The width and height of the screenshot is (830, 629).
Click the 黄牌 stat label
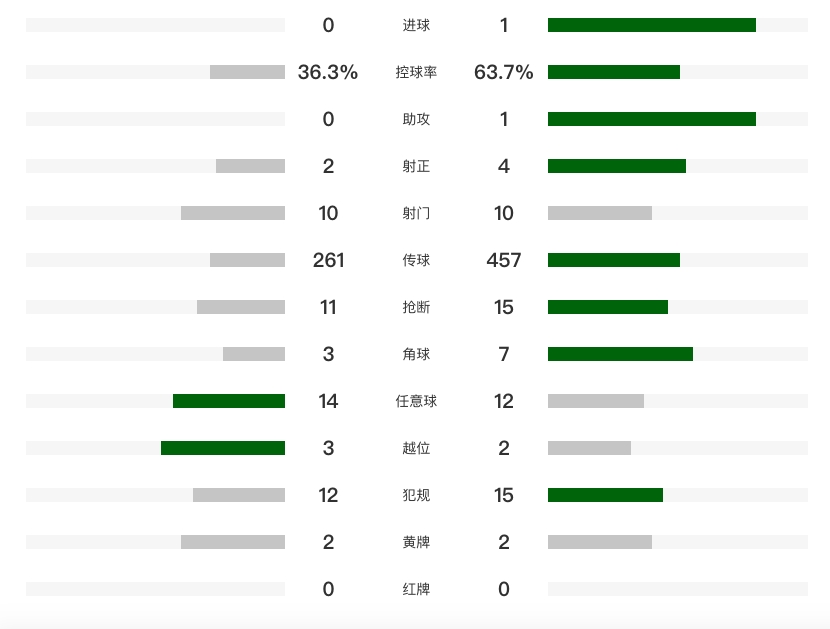pyautogui.click(x=416, y=542)
